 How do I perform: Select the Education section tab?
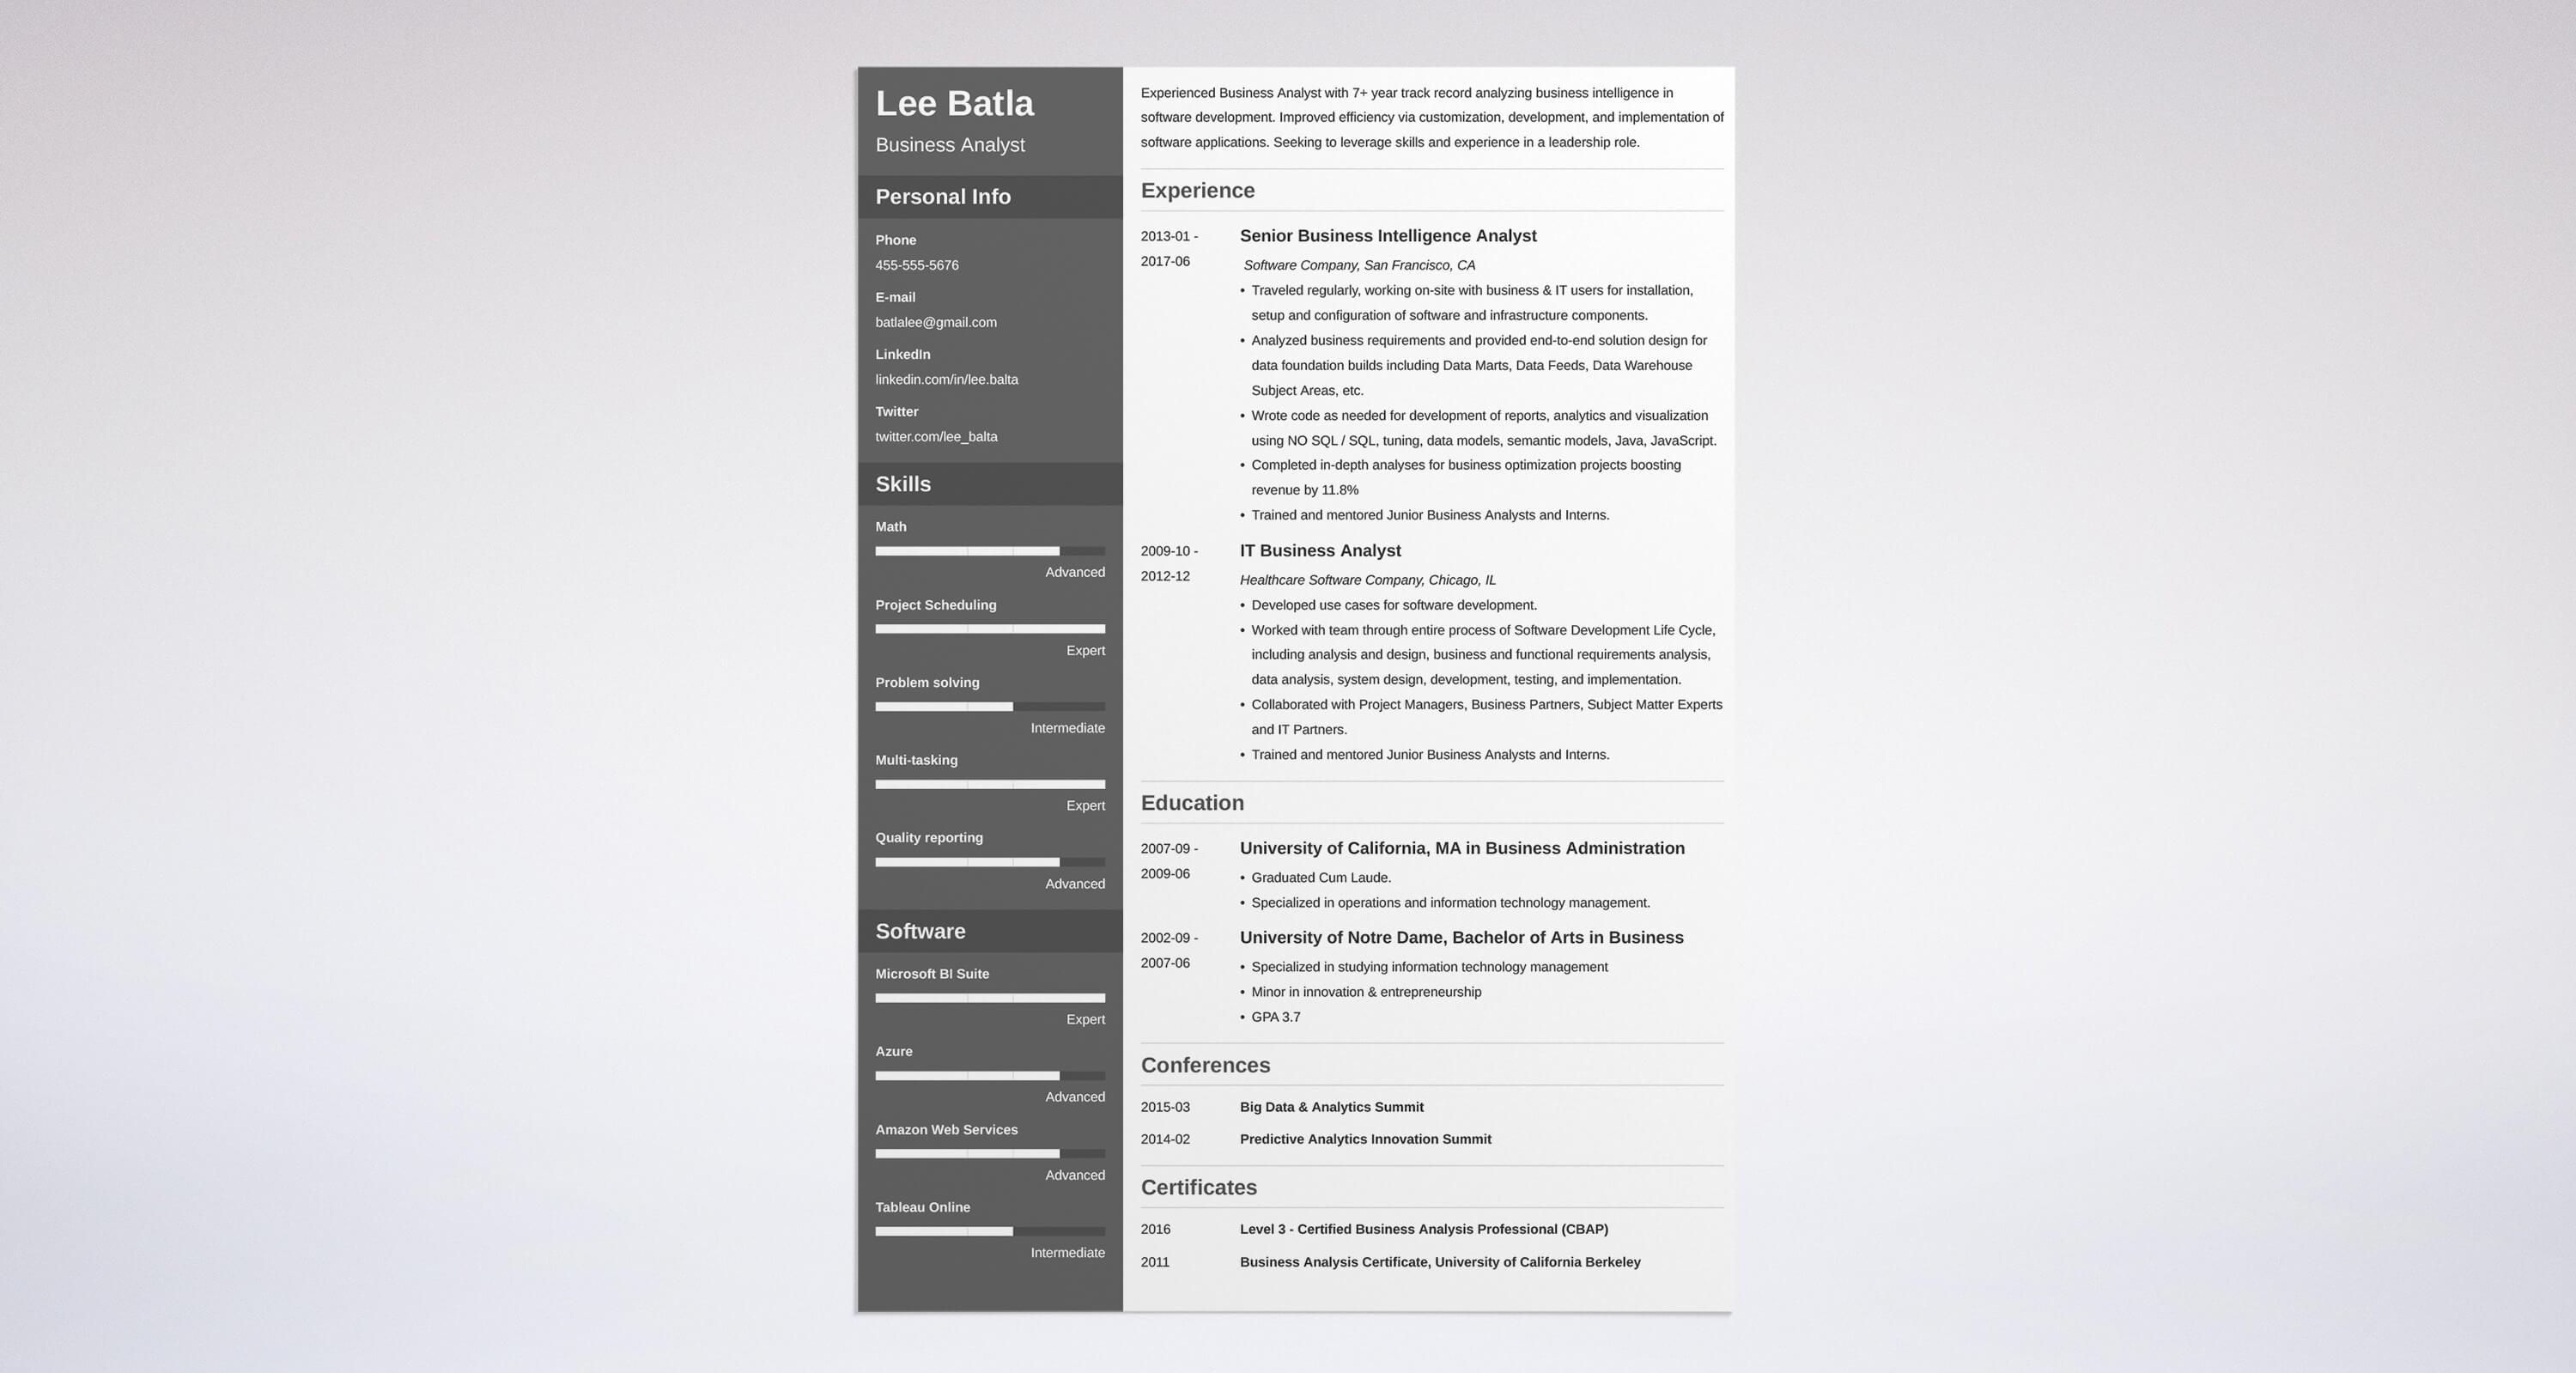point(1193,802)
